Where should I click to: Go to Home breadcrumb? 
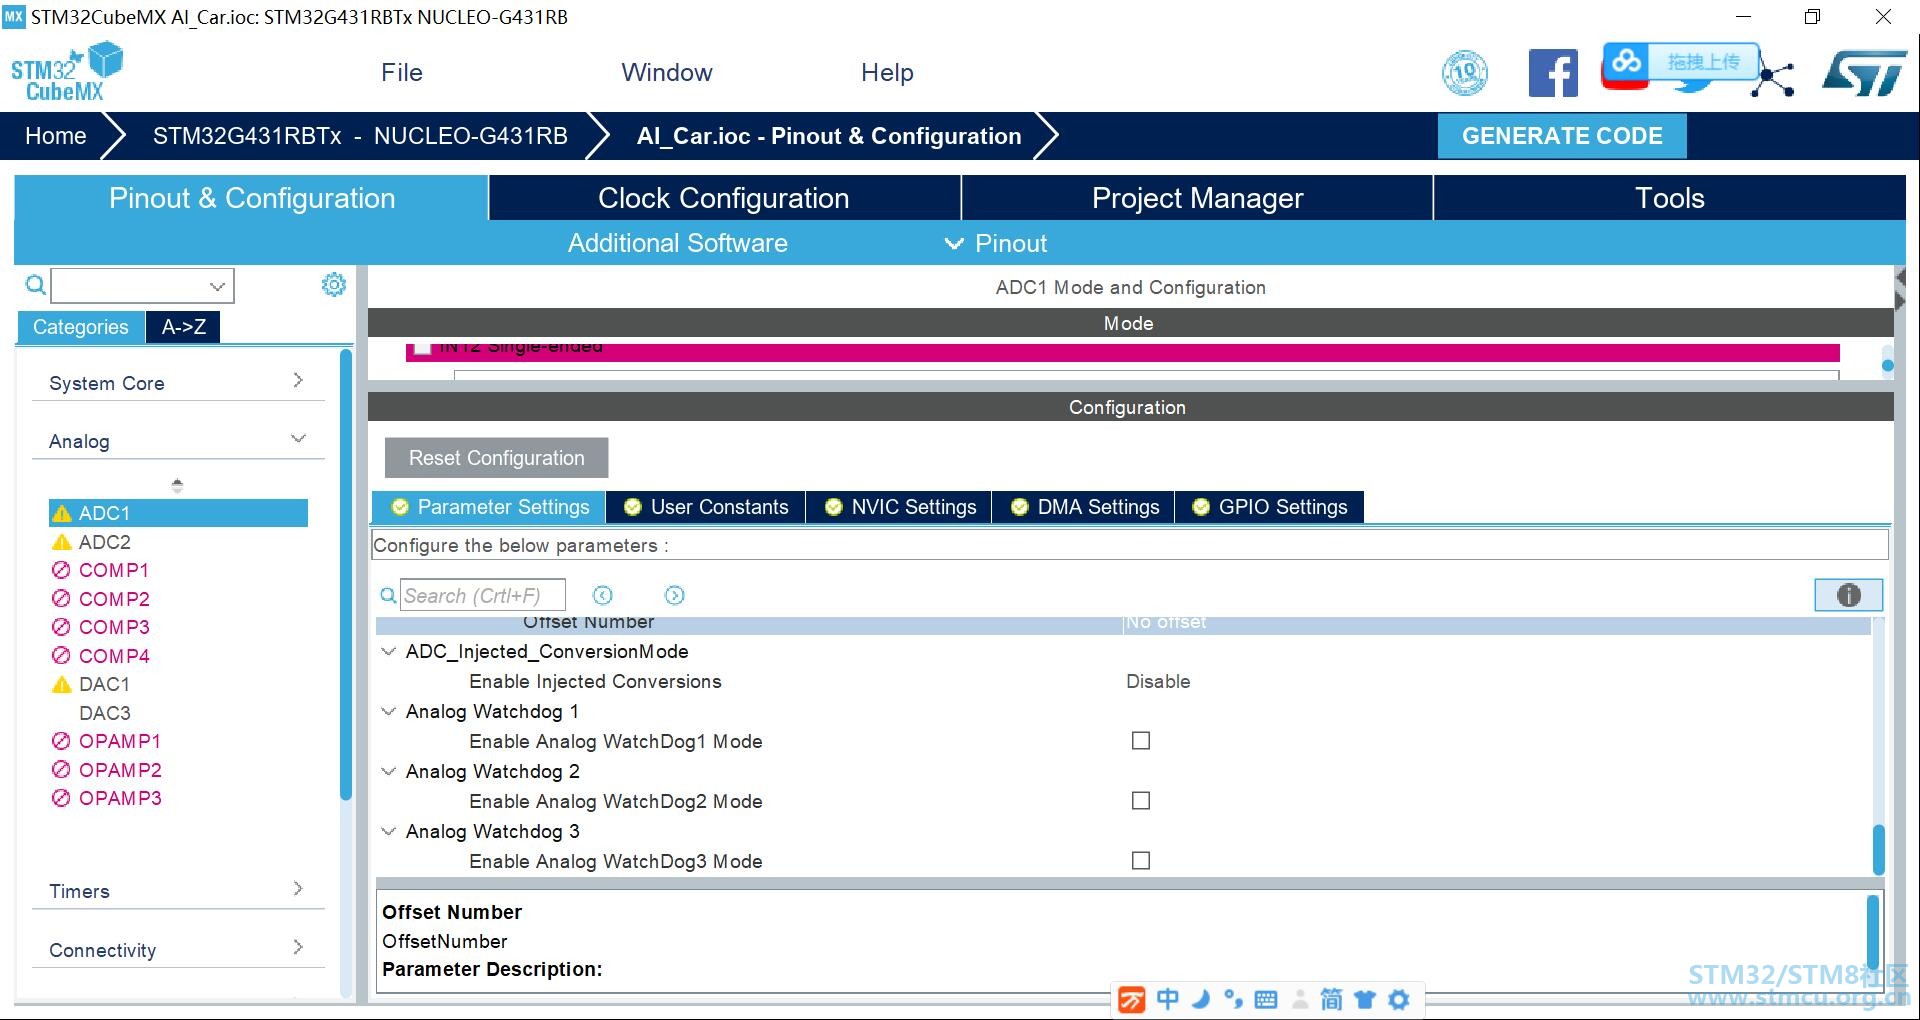[x=56, y=136]
